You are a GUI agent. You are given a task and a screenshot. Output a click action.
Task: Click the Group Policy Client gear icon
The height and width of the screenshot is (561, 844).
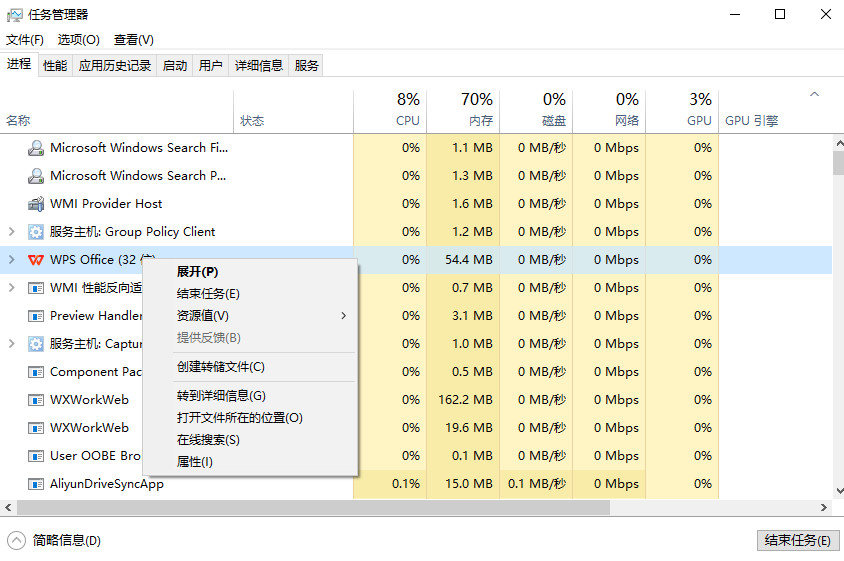pyautogui.click(x=36, y=232)
